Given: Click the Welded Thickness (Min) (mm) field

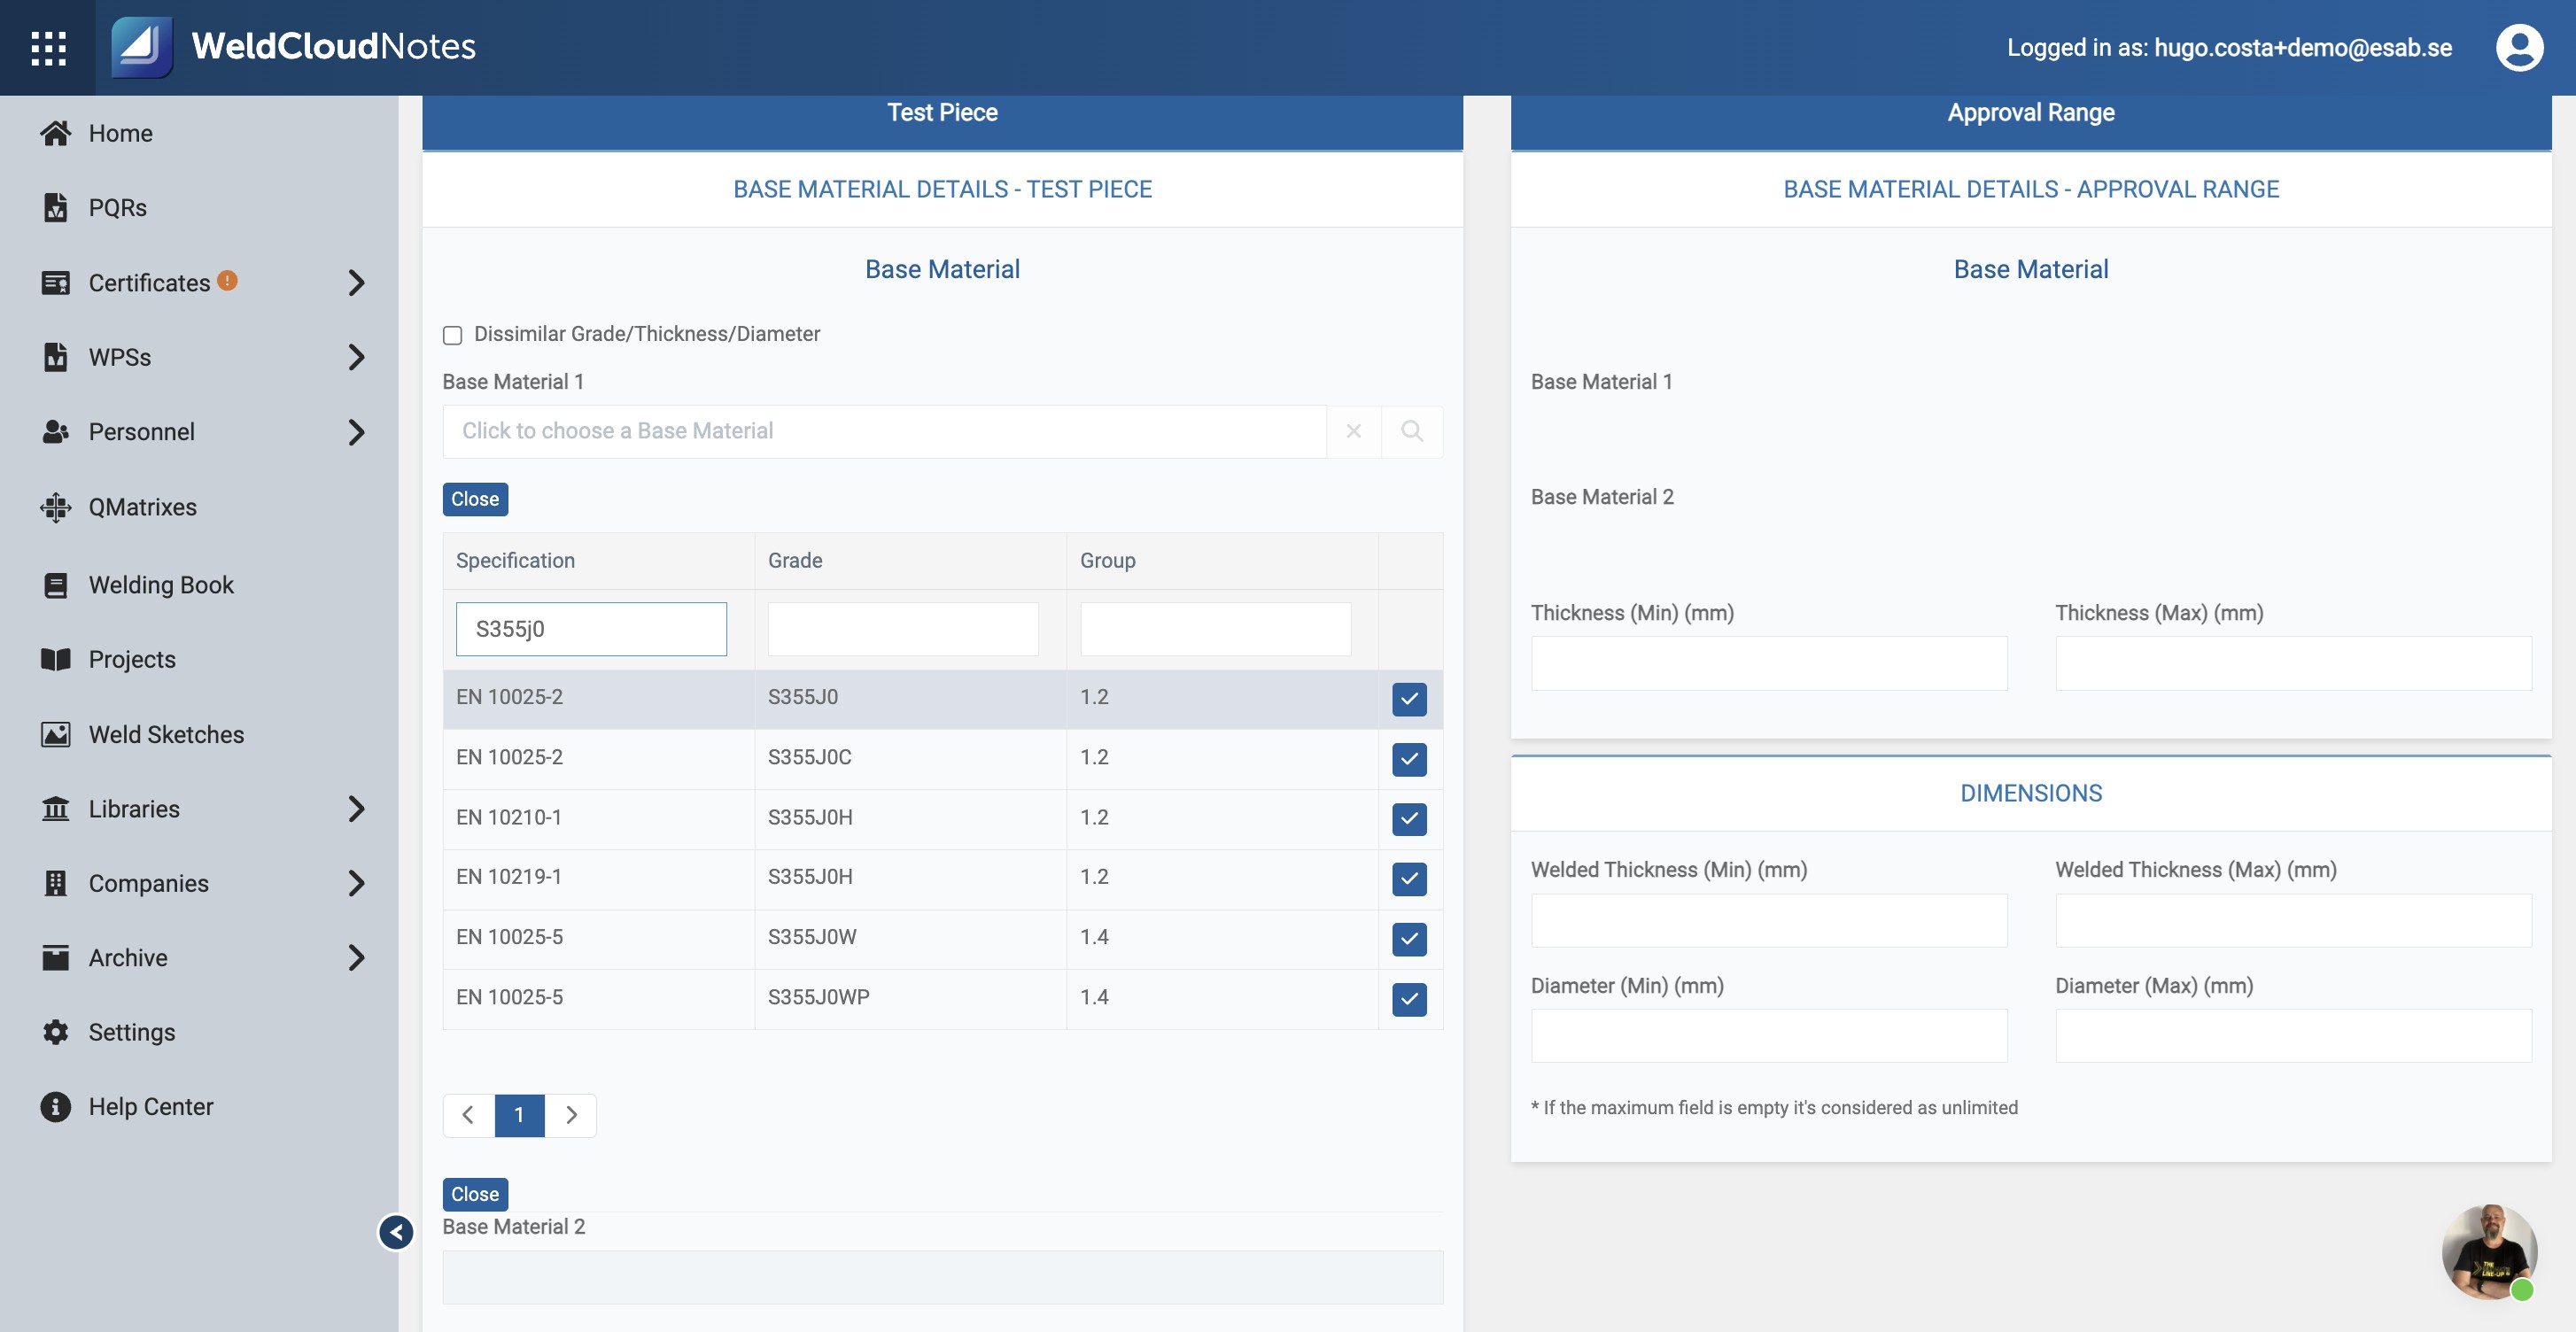Looking at the screenshot, I should tap(1769, 920).
